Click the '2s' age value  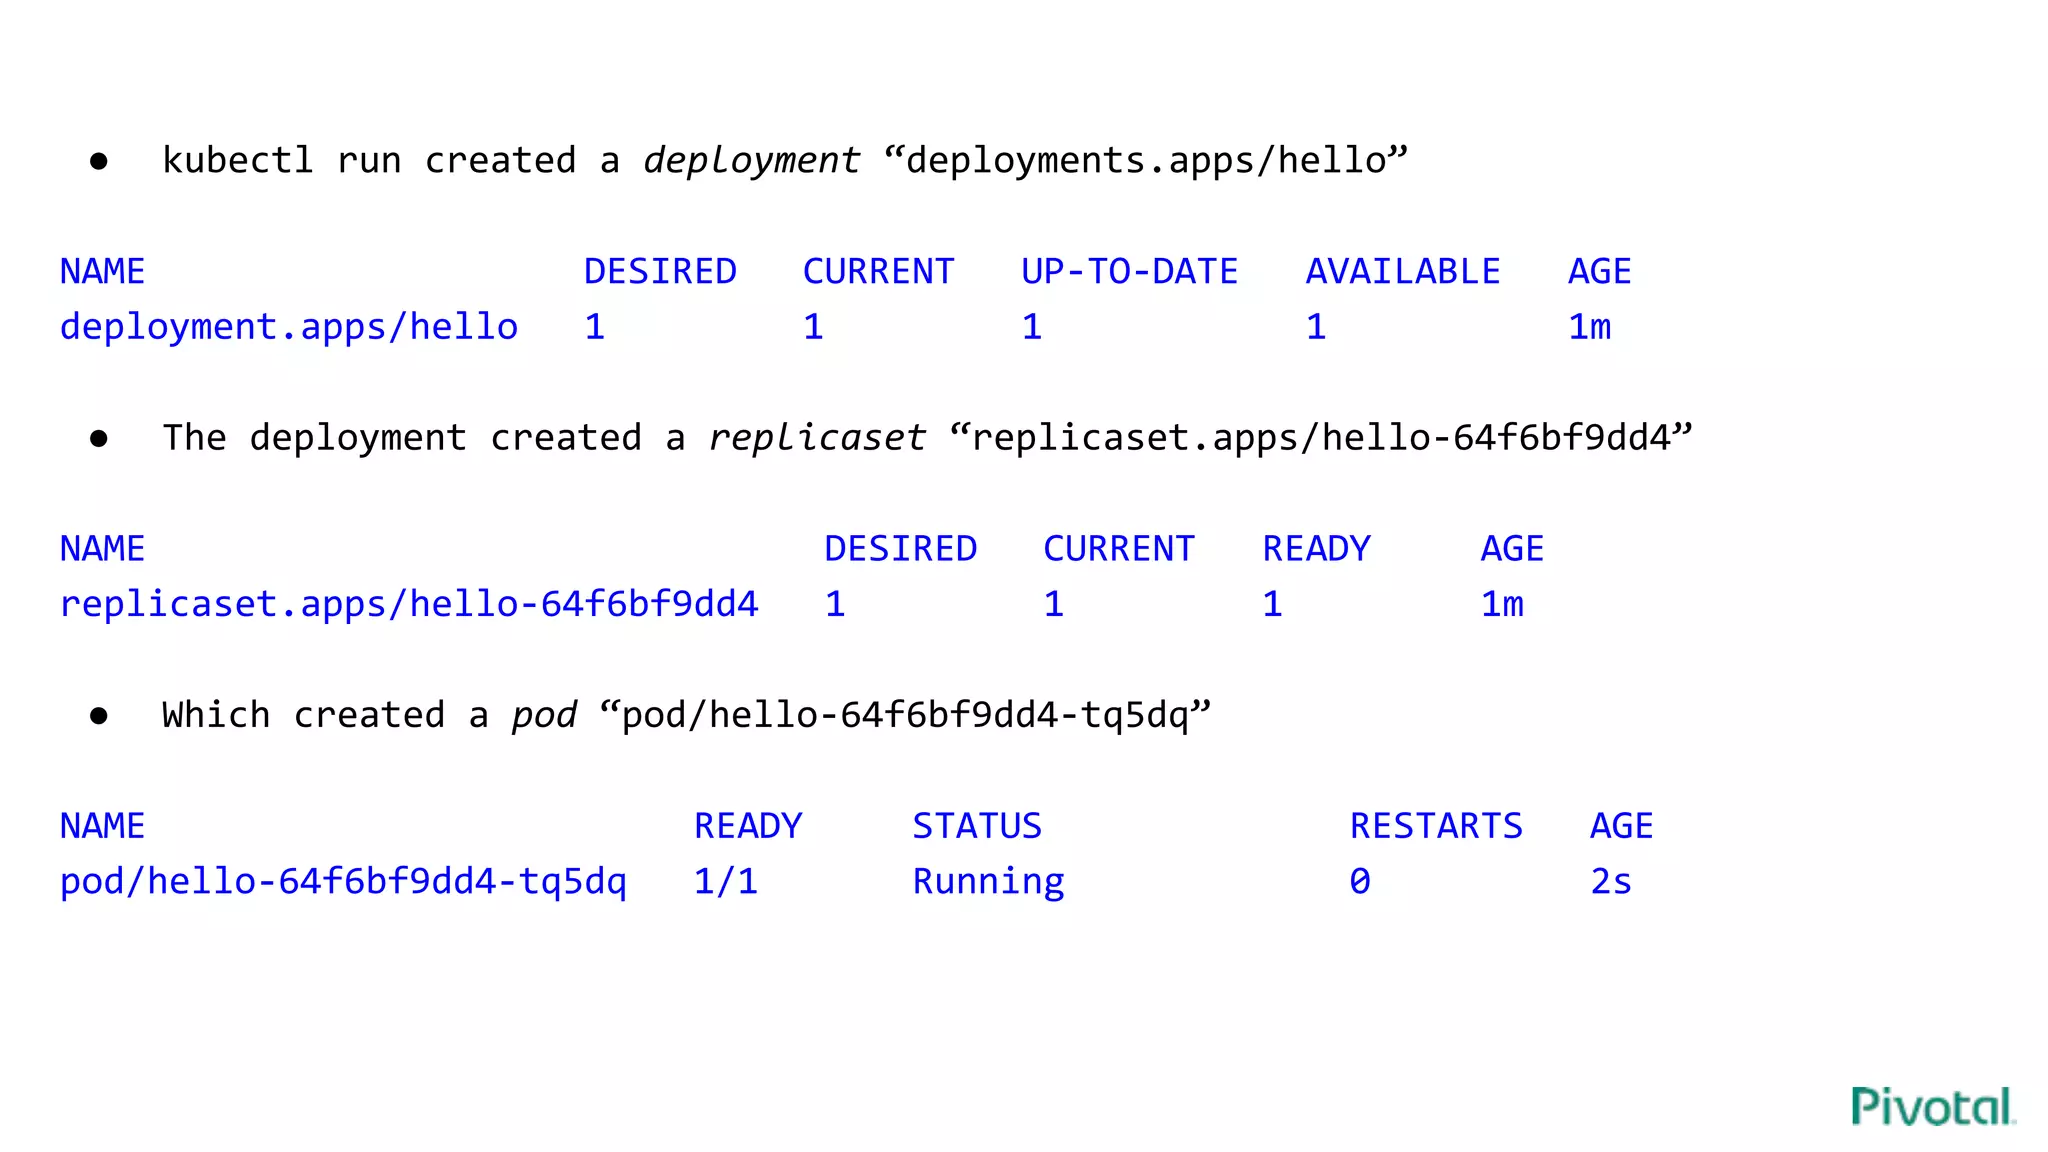[x=1611, y=882]
